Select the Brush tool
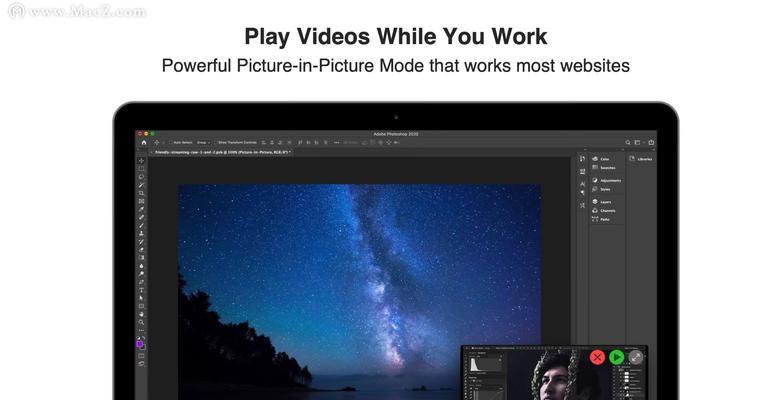The image size is (784, 400). (x=142, y=224)
